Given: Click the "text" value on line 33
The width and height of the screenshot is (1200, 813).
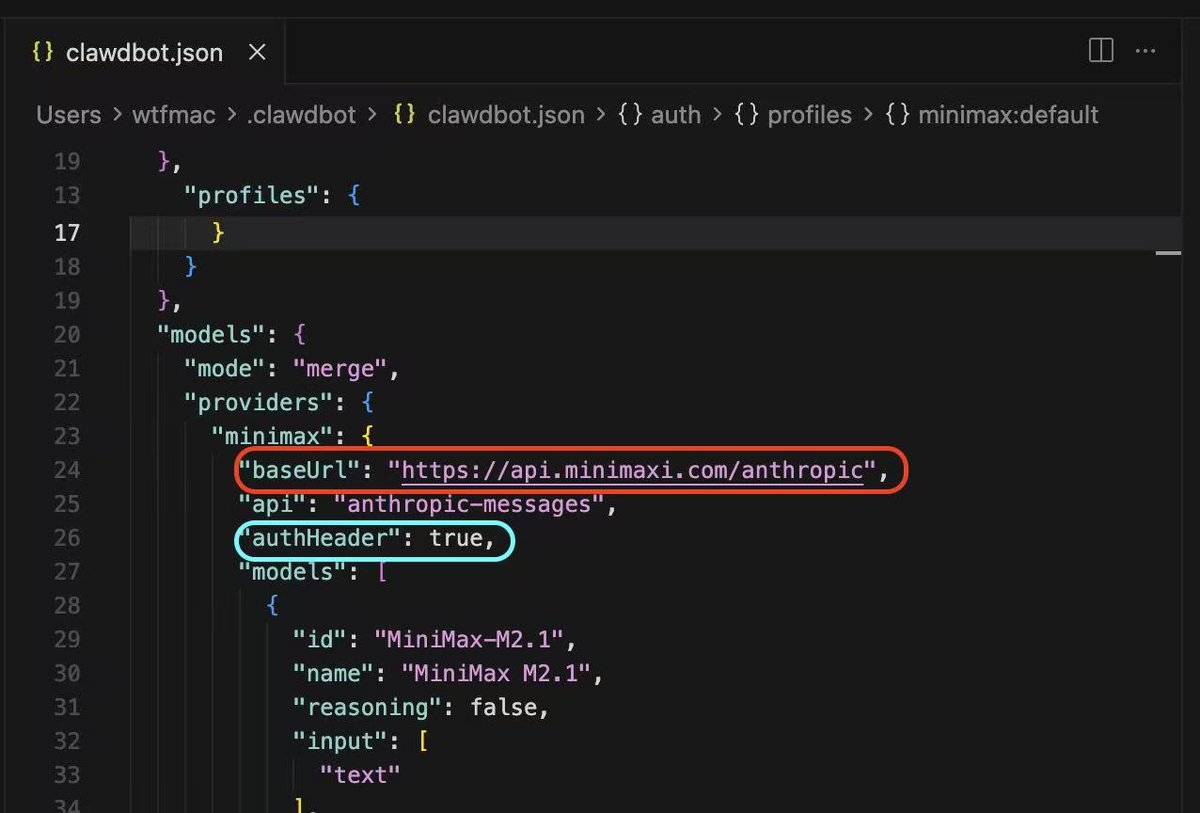Looking at the screenshot, I should point(360,773).
